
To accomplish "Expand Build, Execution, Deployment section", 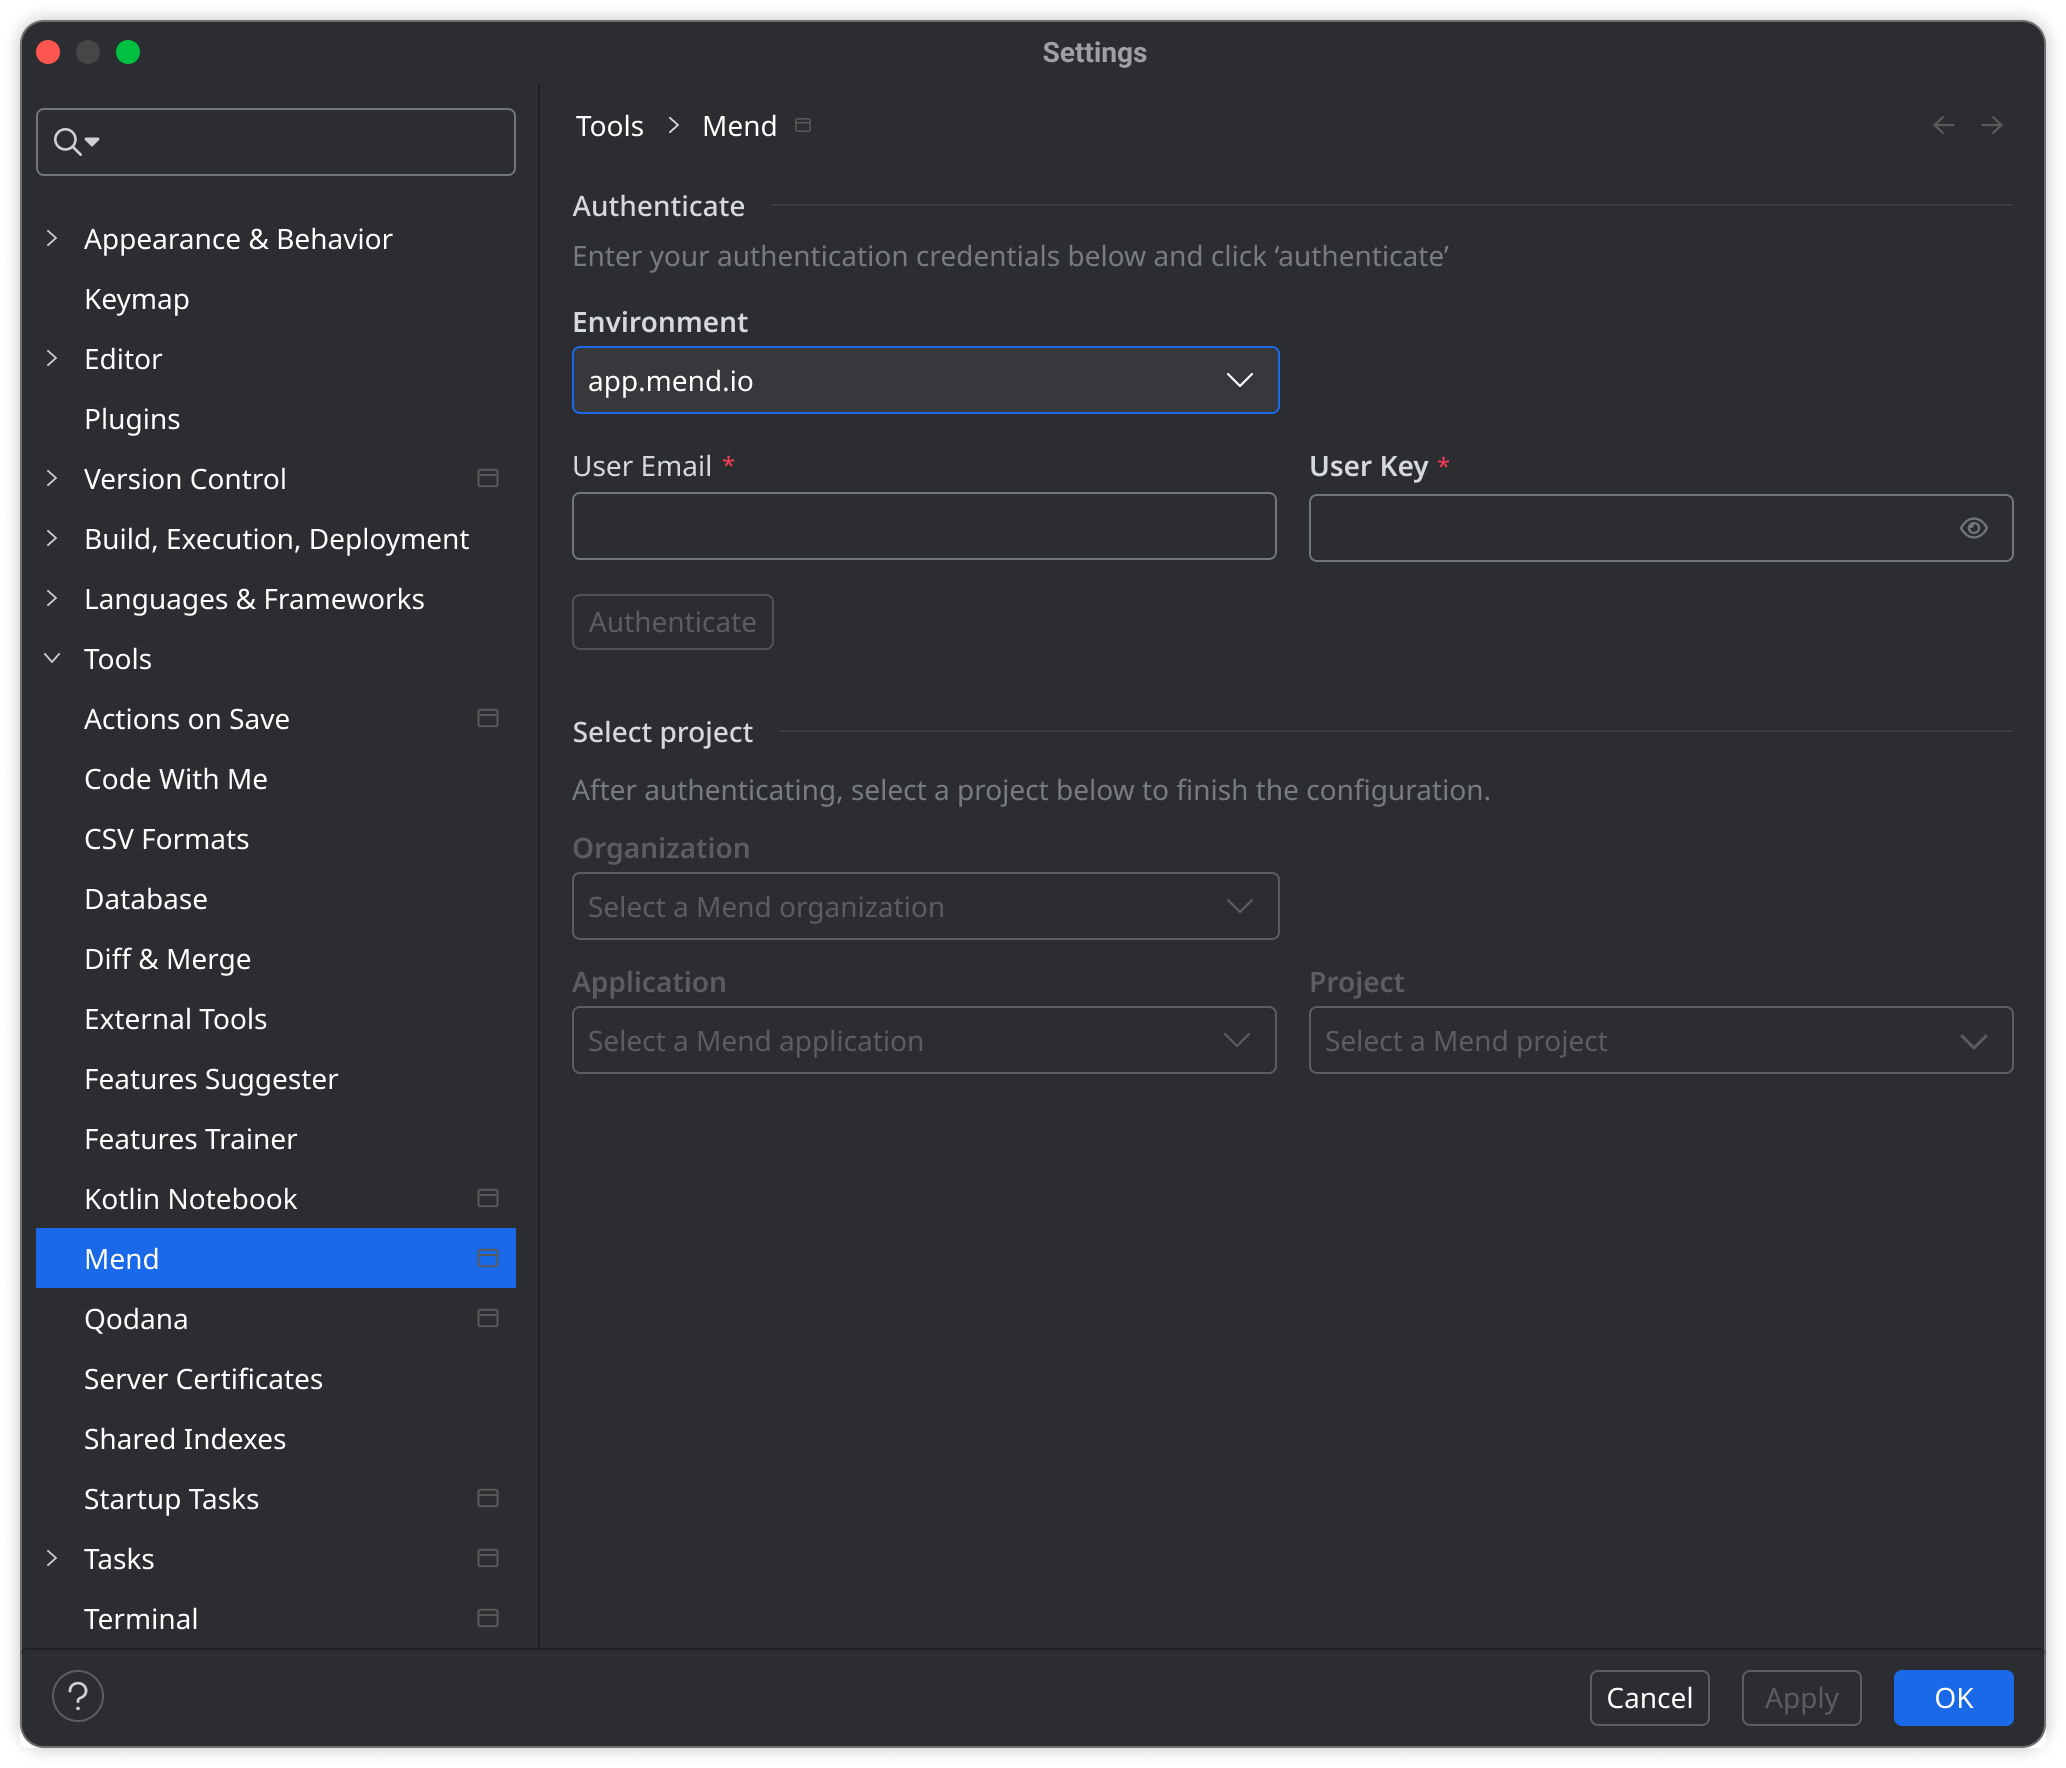I will 52,538.
